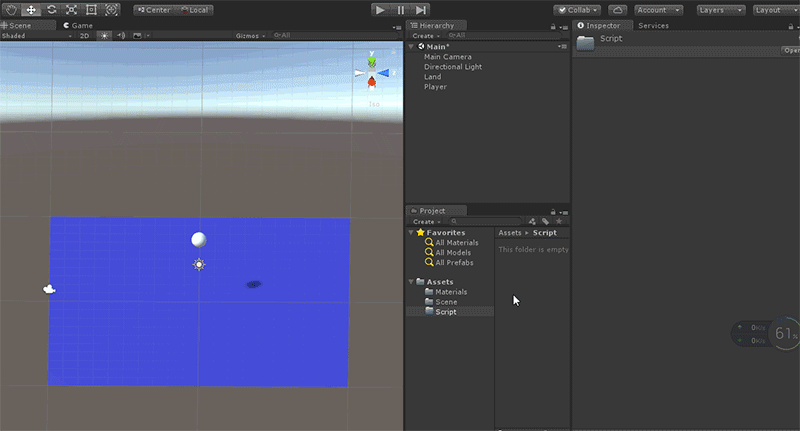Screen dimensions: 800x431
Task: Toggle Iso projection label
Action: point(374,104)
